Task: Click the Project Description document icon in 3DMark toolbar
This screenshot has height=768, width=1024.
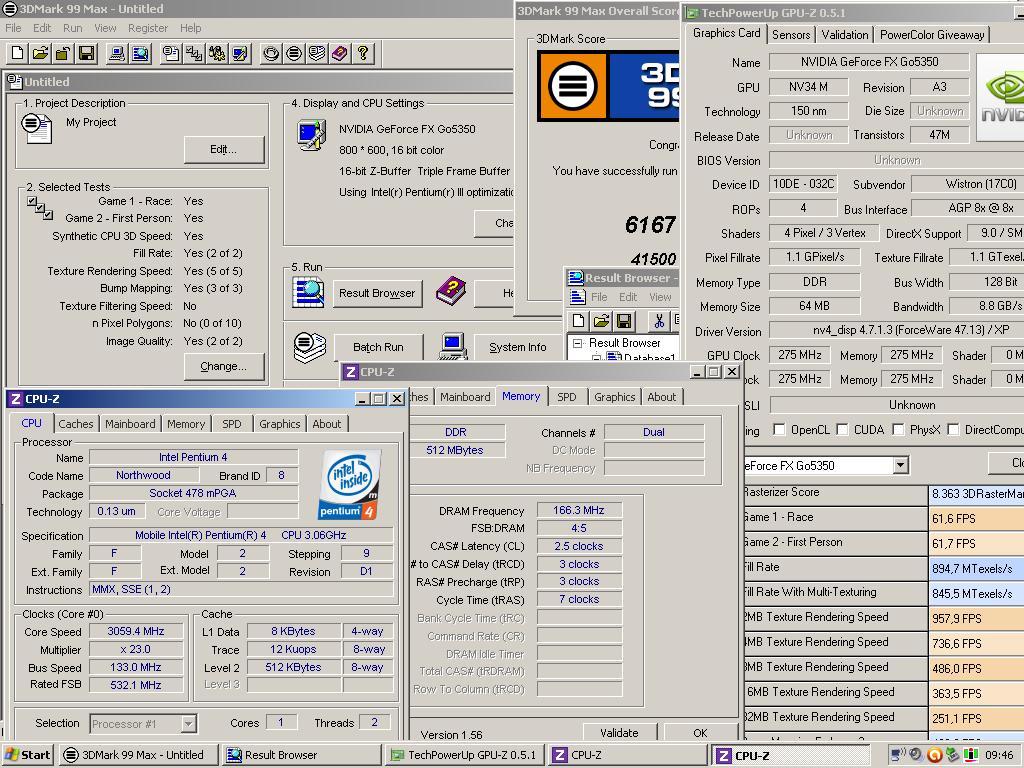Action: 171,54
